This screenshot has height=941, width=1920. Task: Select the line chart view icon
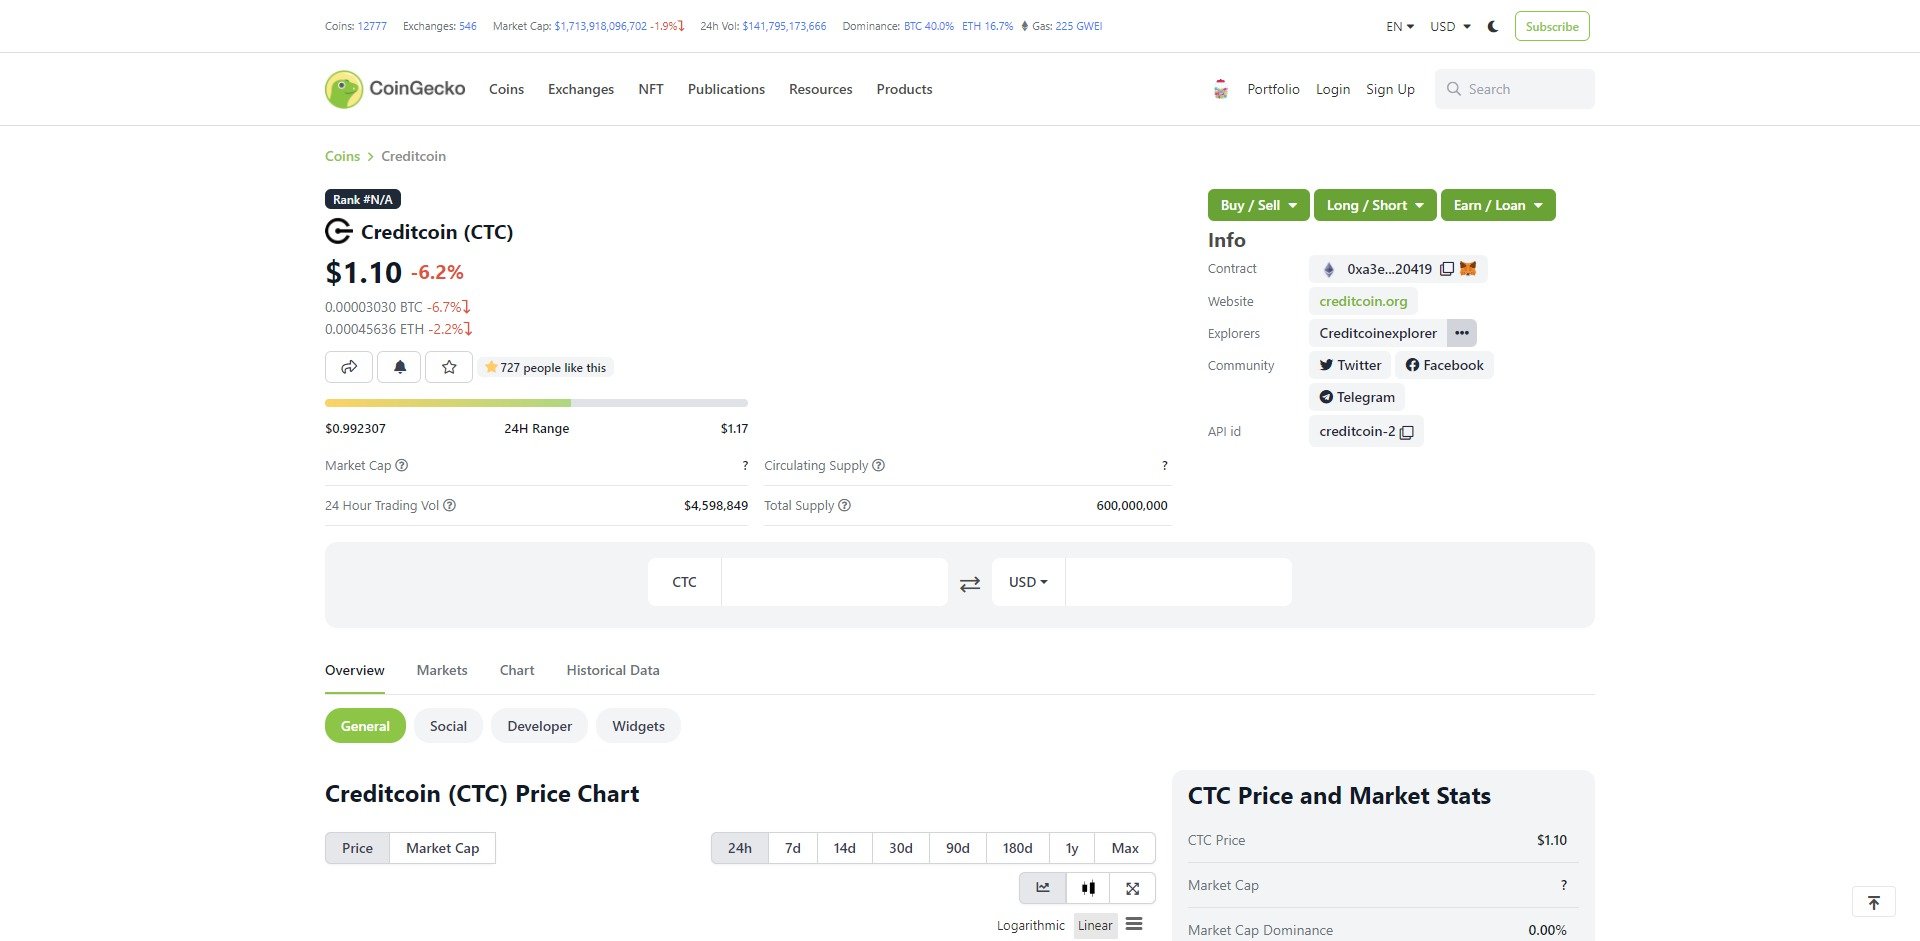tap(1043, 888)
